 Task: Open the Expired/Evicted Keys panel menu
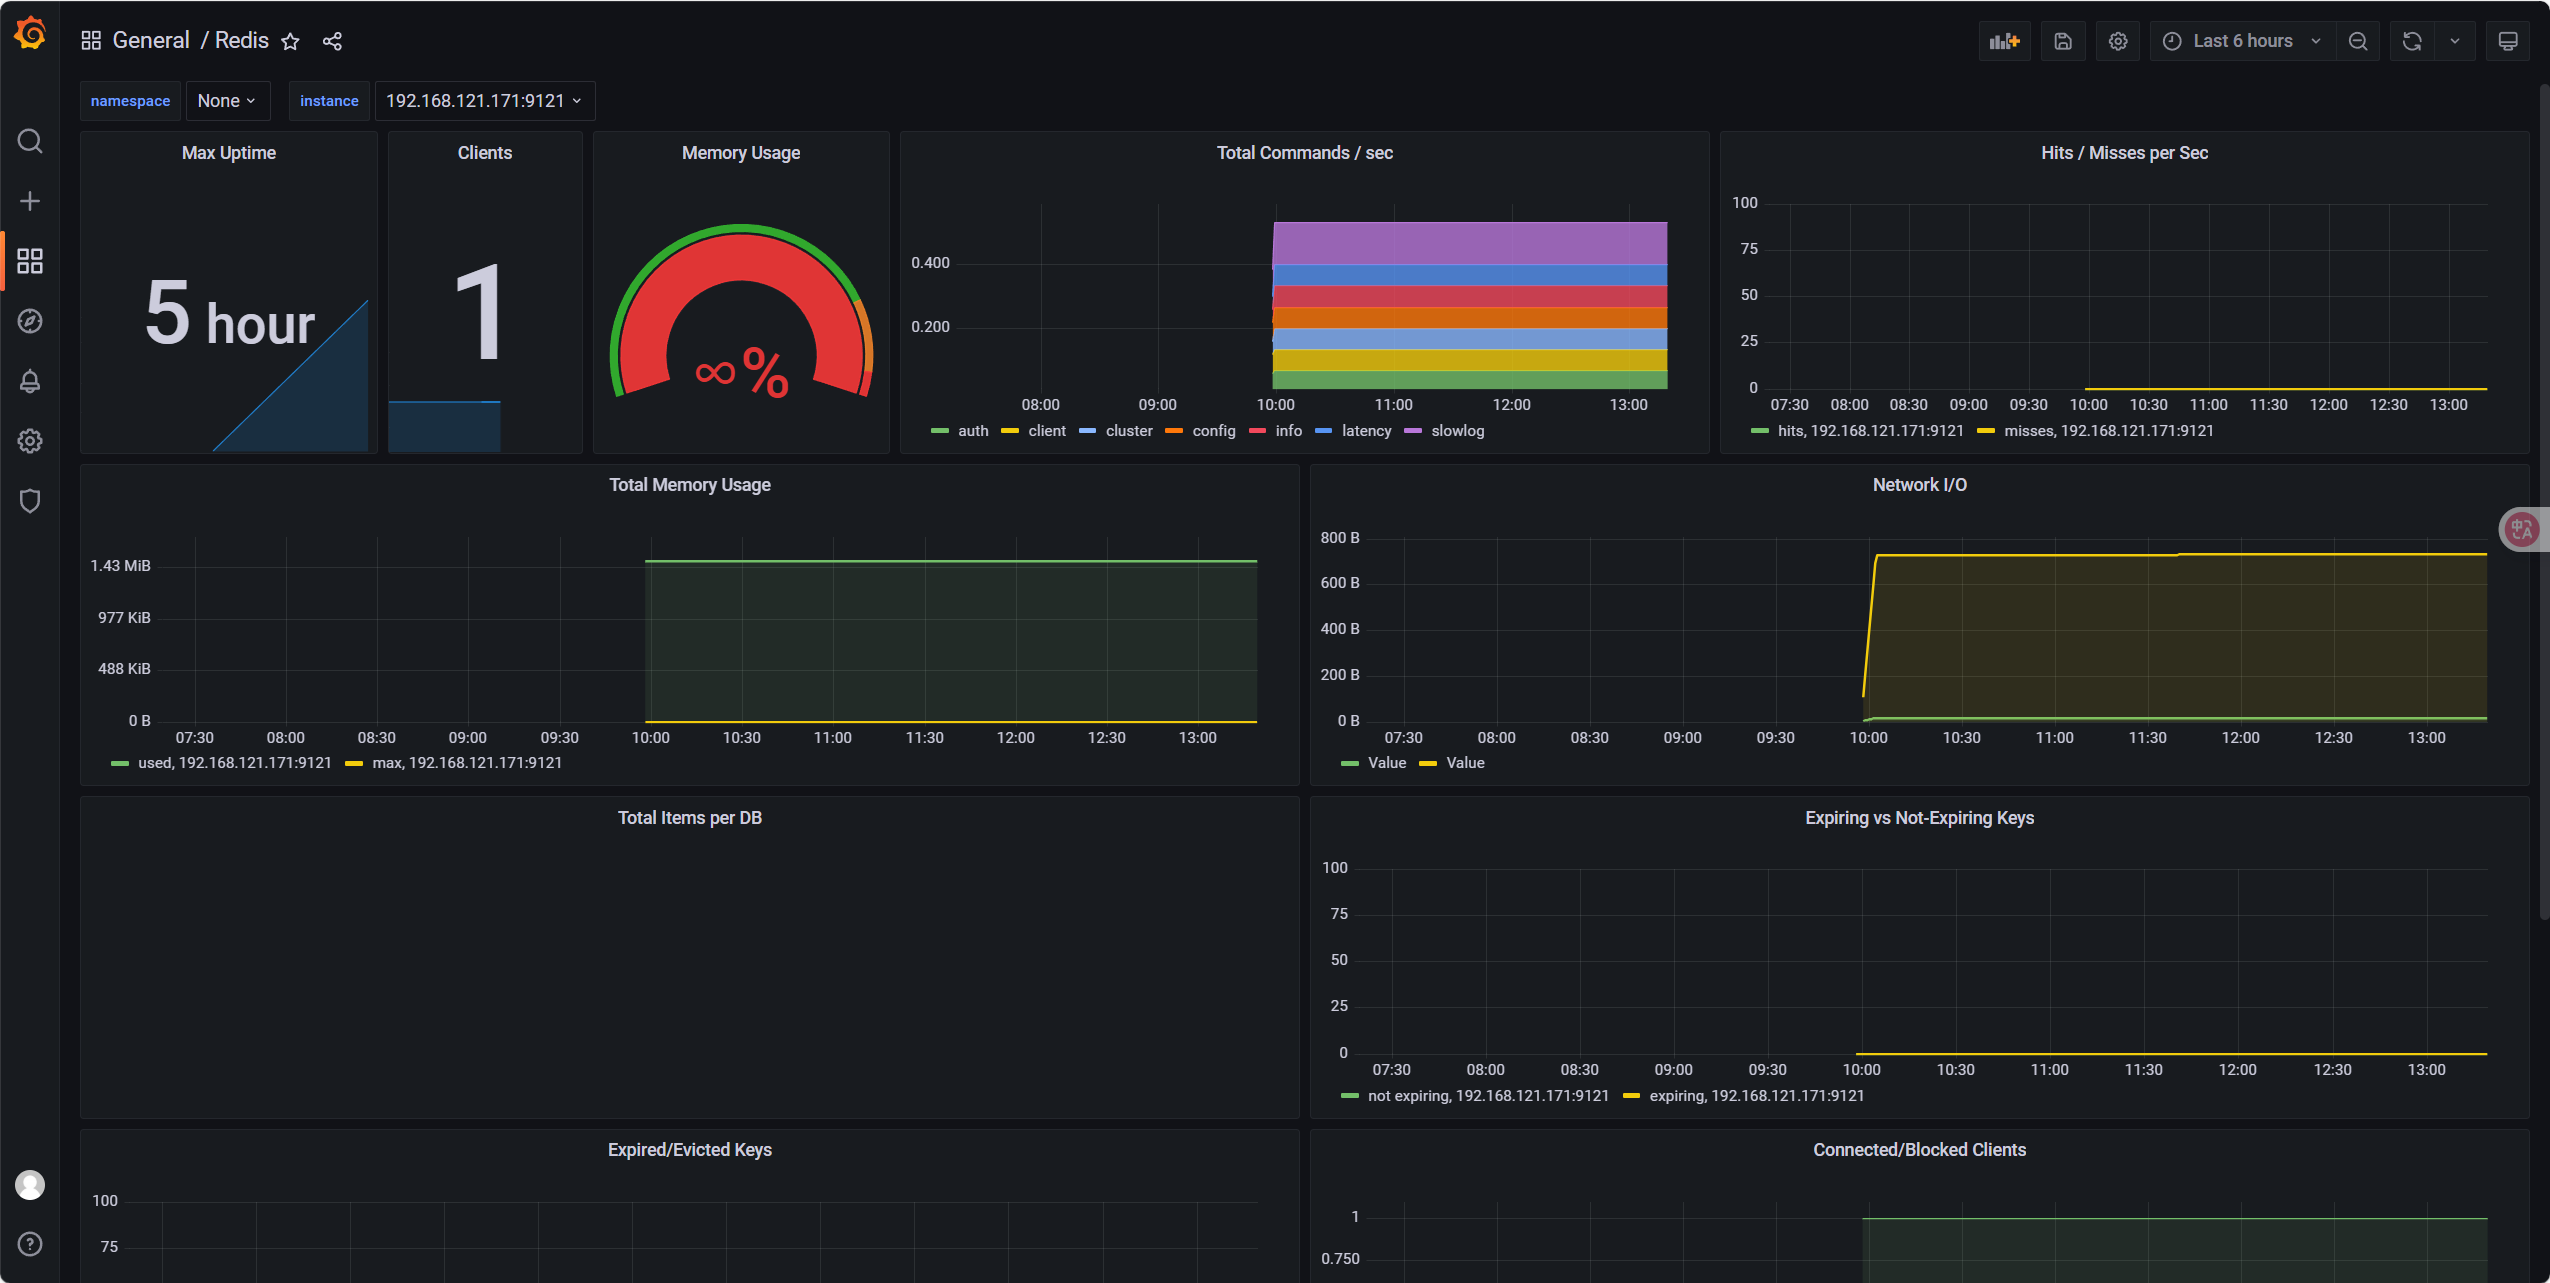pos(690,1150)
